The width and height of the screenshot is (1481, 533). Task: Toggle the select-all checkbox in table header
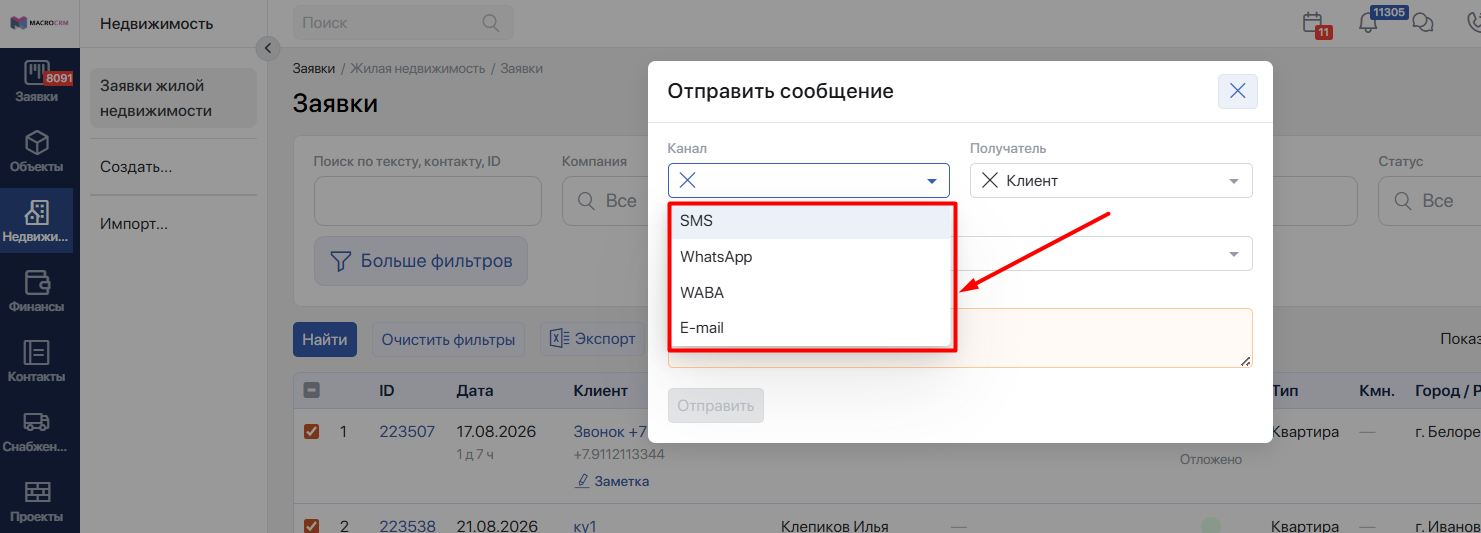[x=311, y=391]
